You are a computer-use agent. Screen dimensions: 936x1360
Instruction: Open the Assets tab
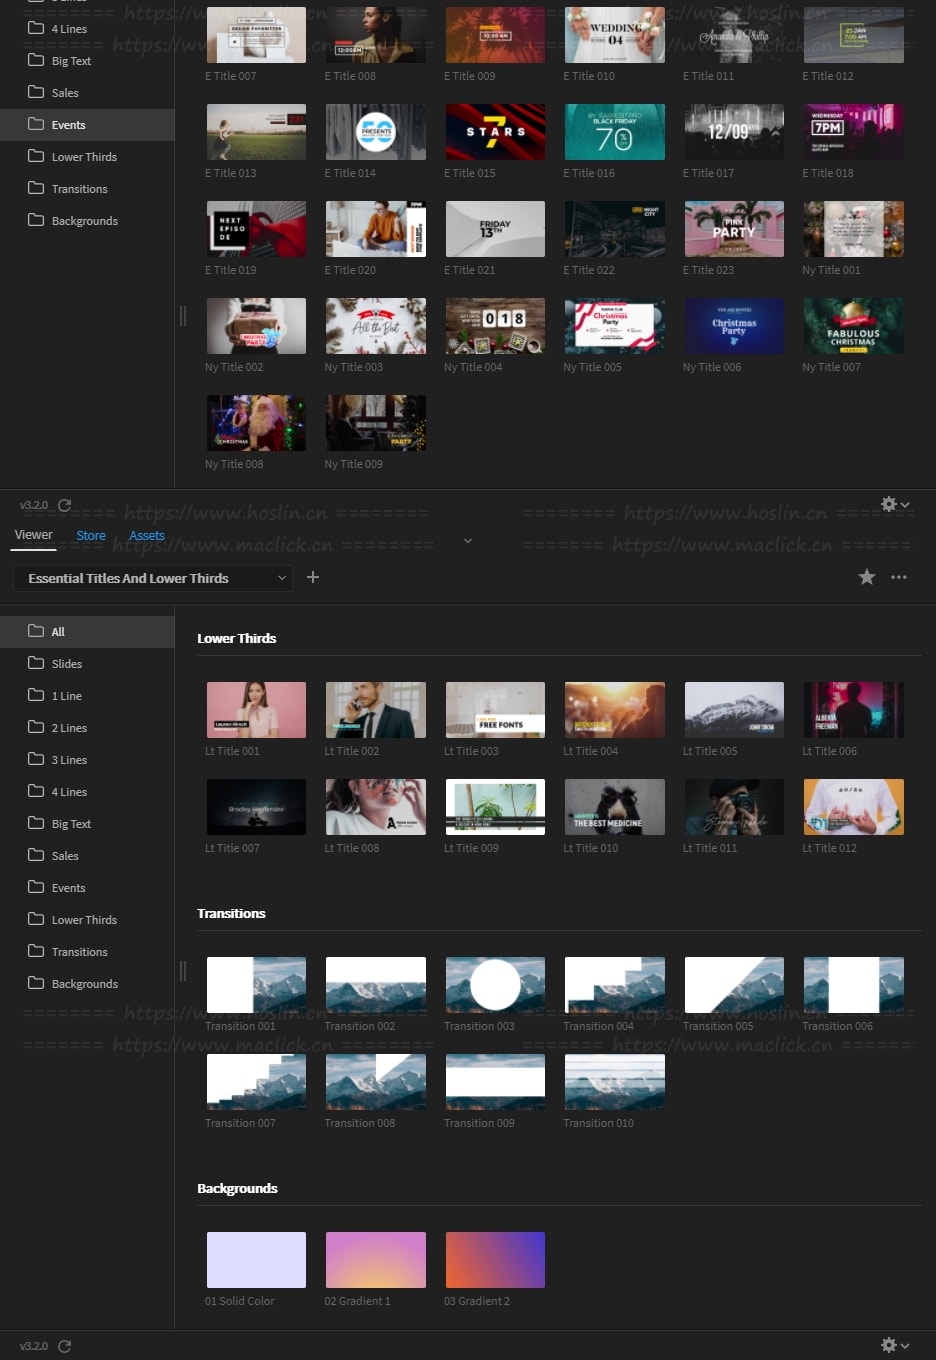tap(147, 536)
